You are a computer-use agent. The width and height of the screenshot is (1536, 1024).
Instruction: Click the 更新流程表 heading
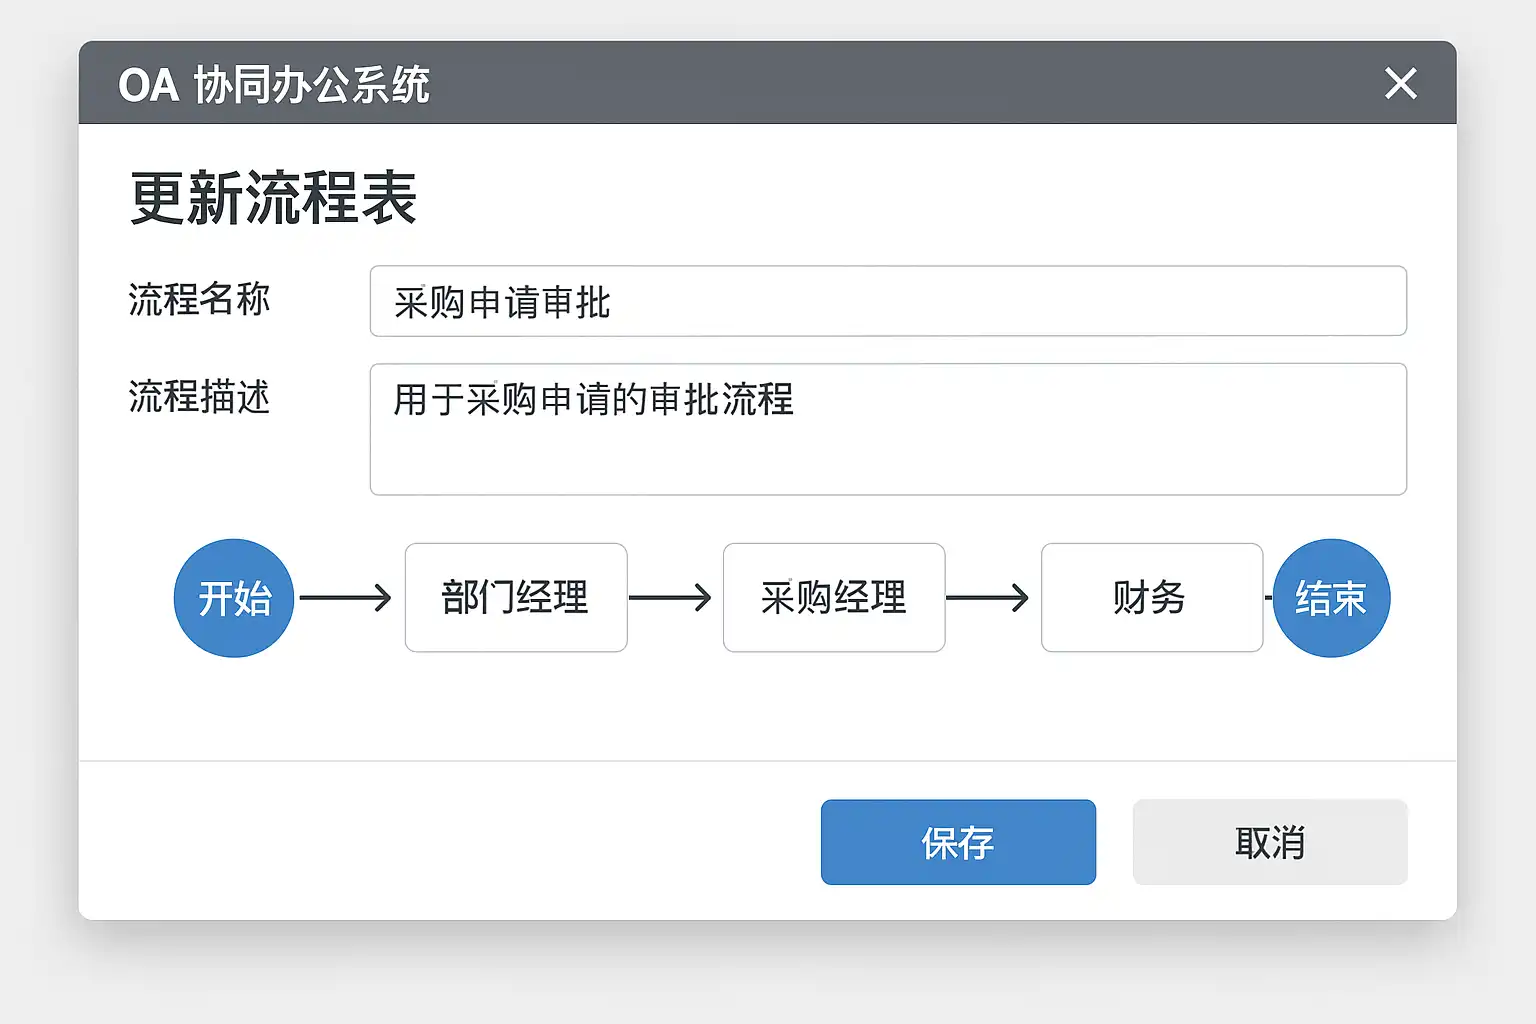(273, 198)
